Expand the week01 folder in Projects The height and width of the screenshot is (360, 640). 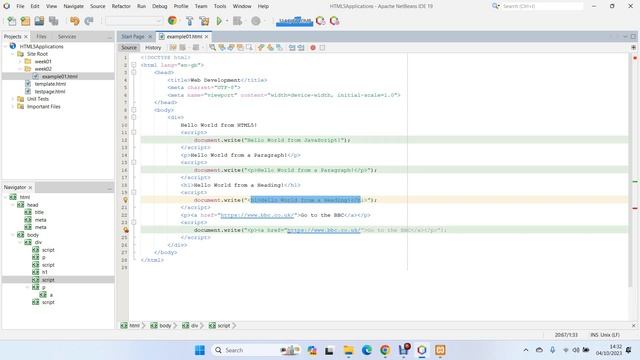(20, 62)
